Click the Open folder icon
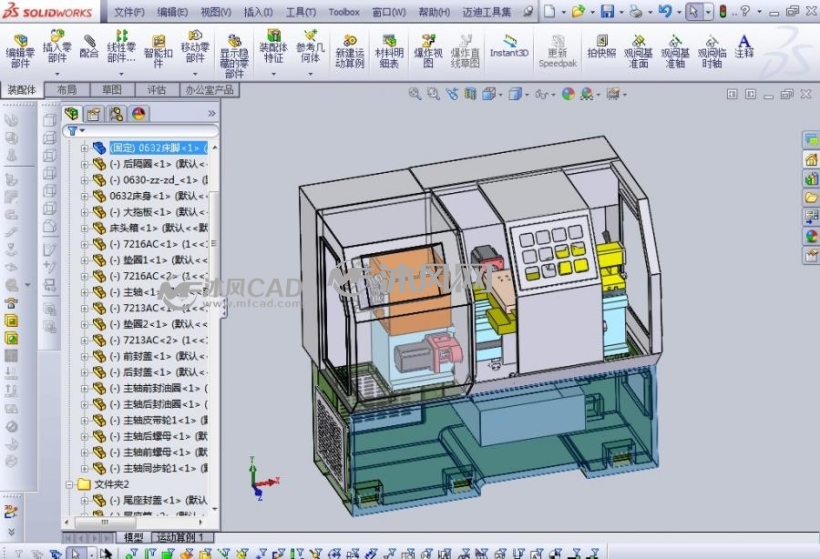This screenshot has width=820, height=559. (x=578, y=11)
